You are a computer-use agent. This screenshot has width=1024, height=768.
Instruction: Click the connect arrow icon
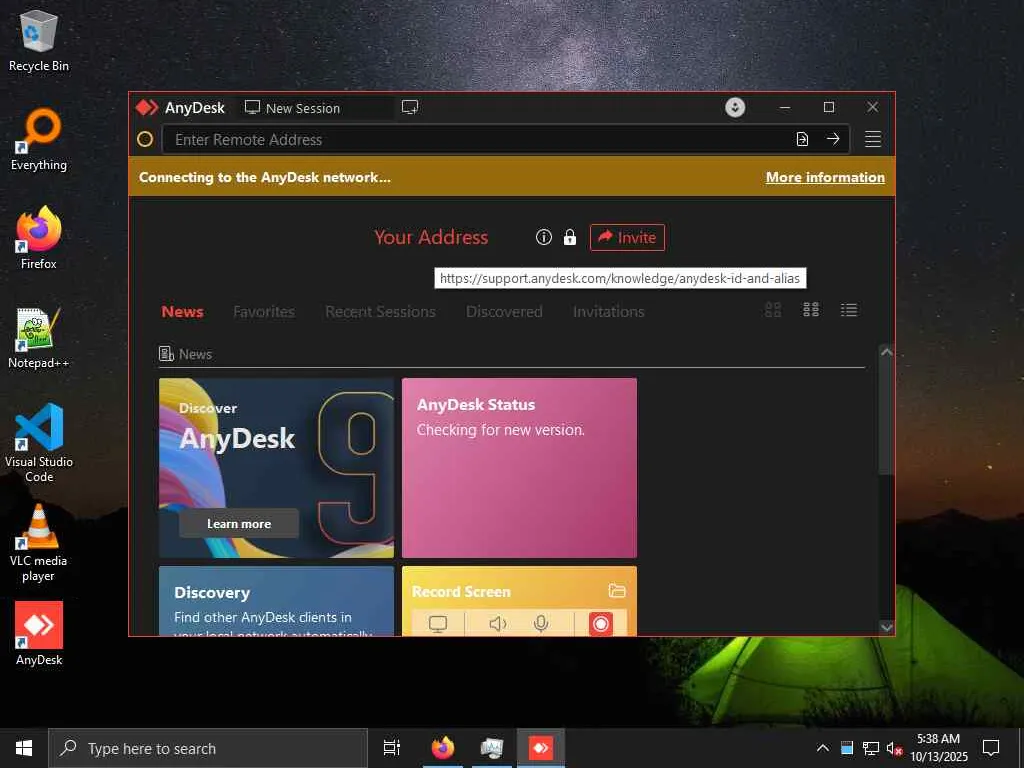pyautogui.click(x=833, y=139)
